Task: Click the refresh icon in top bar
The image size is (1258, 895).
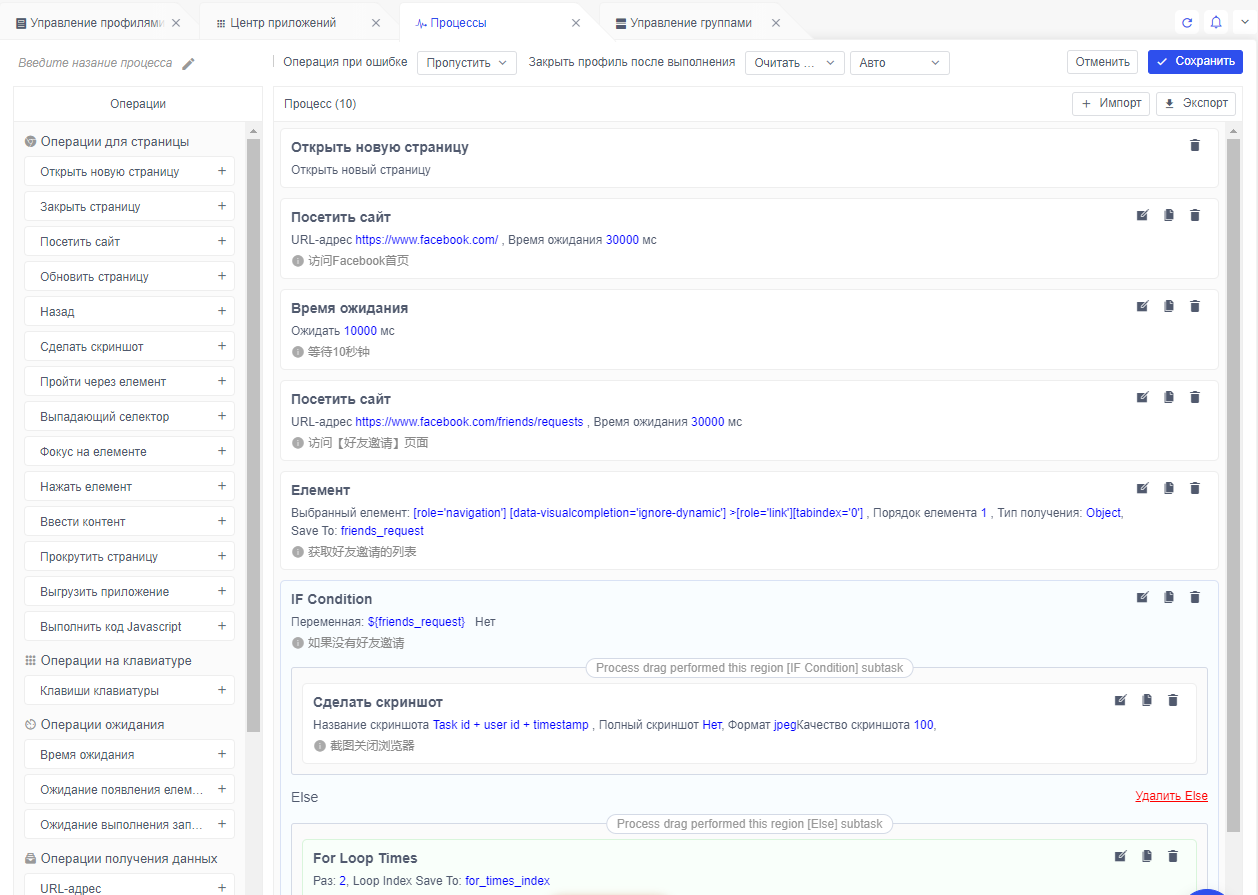Action: 1187,22
